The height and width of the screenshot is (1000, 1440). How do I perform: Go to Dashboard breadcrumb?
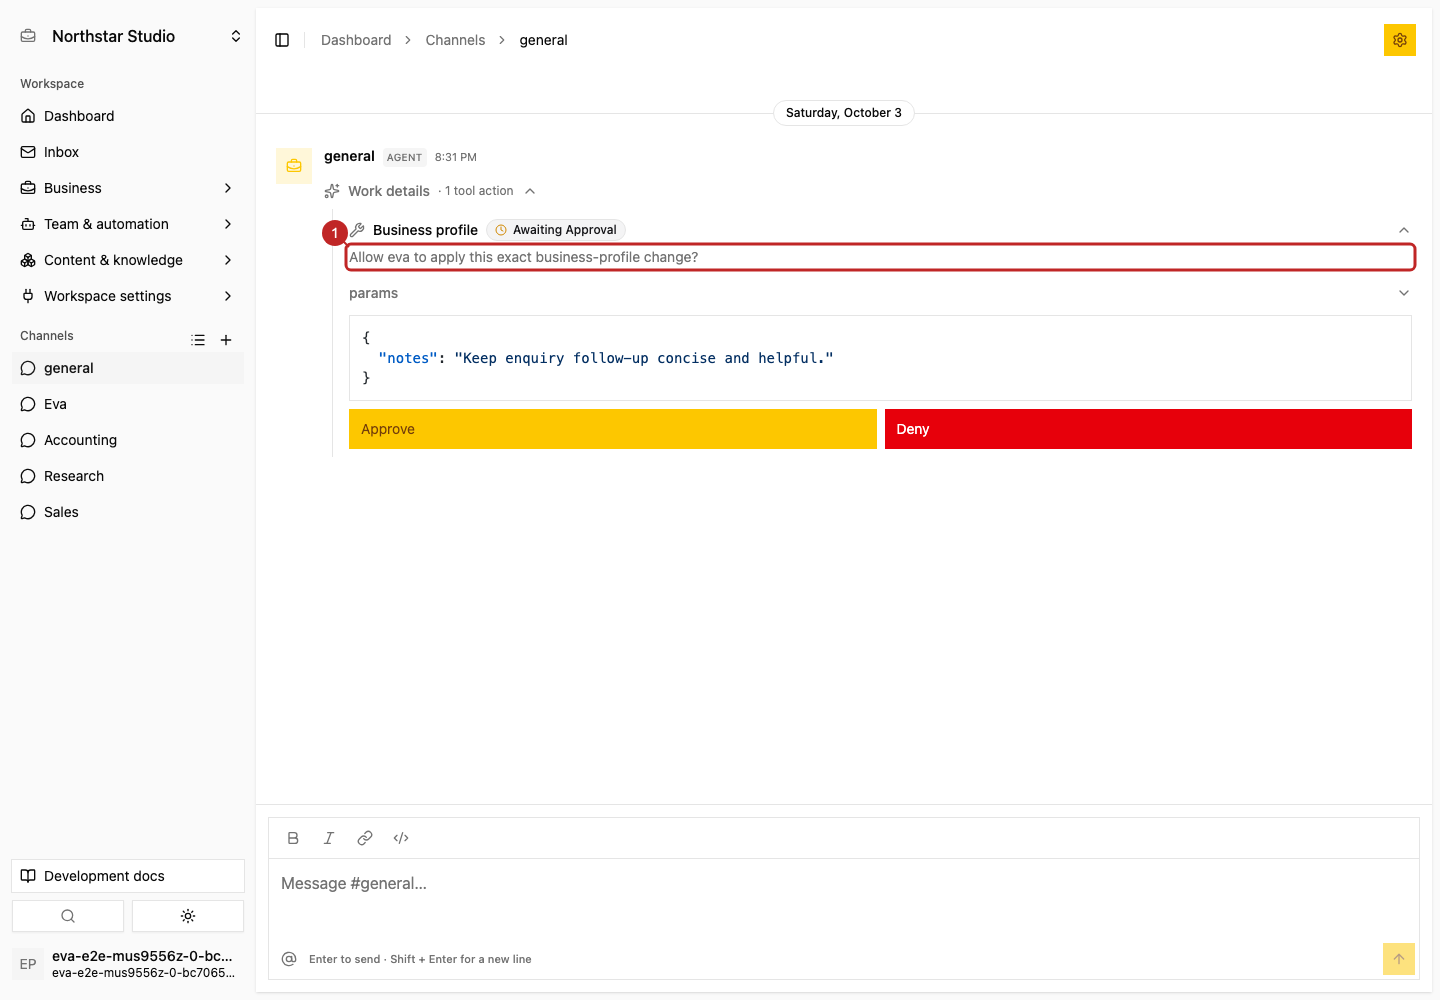pos(356,40)
